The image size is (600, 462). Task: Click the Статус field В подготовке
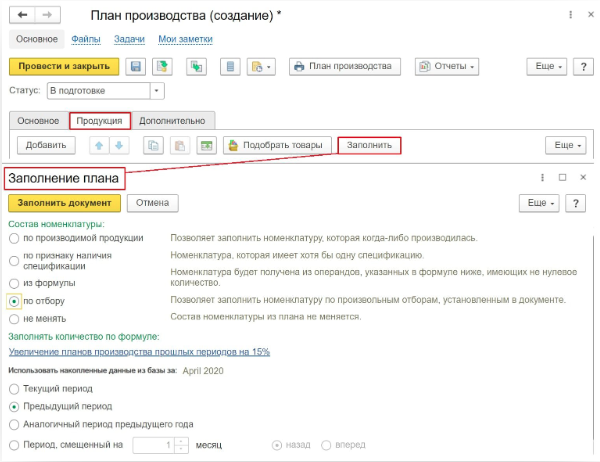coord(99,91)
